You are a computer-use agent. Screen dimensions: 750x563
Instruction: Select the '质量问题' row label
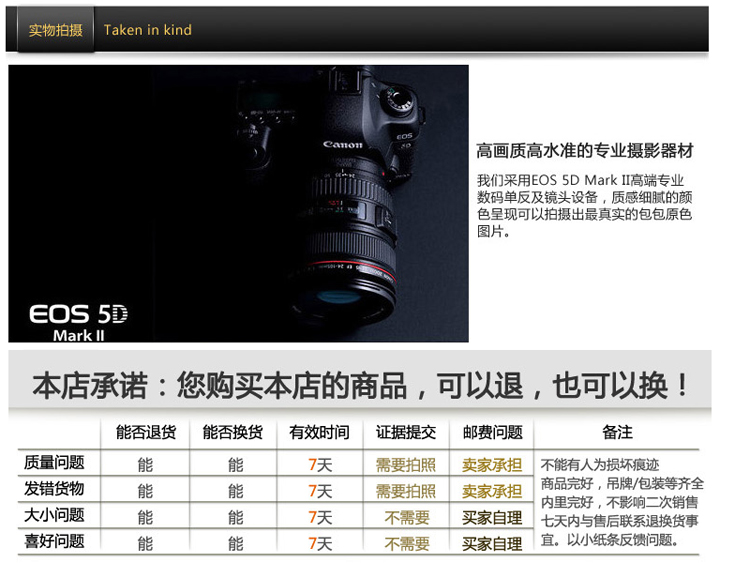point(54,463)
